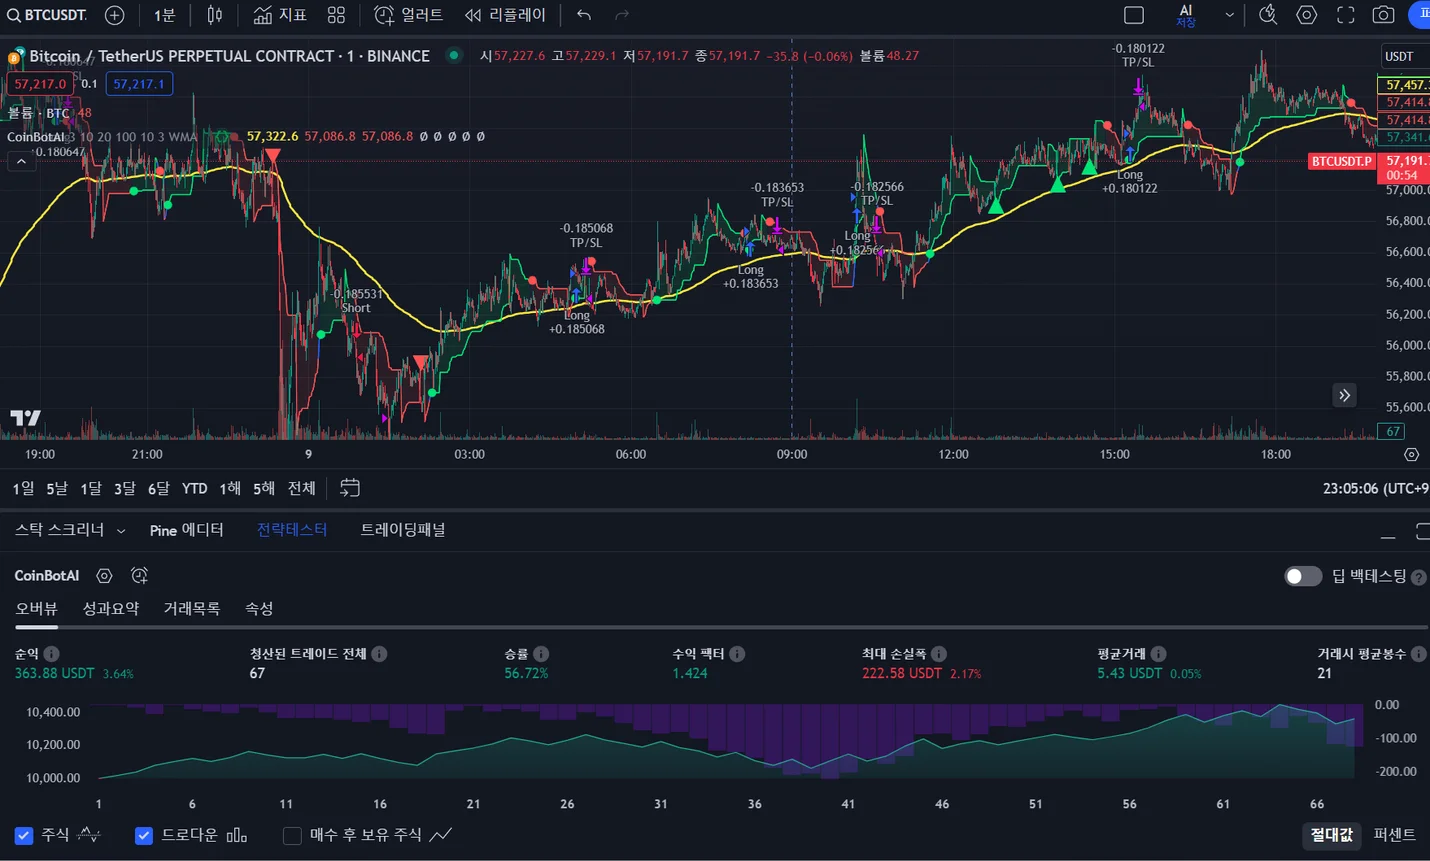
Task: Set the 1해 date range
Action: click(230, 488)
